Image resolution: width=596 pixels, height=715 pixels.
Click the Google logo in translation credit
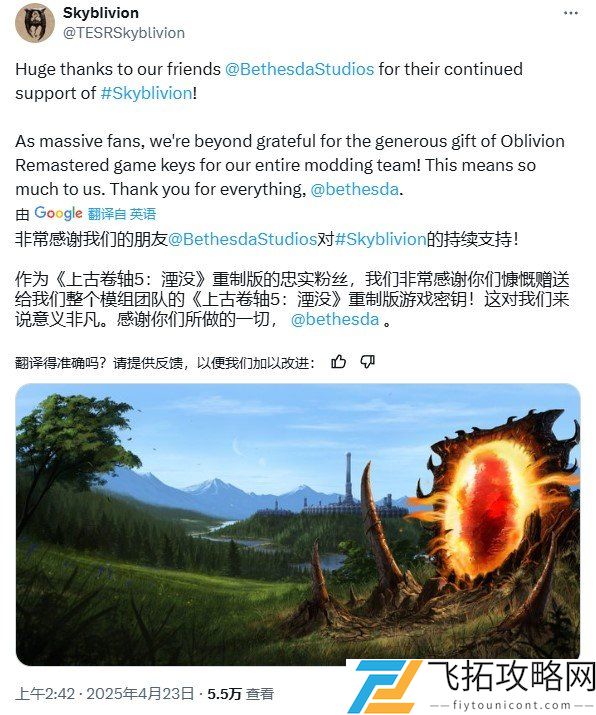click(58, 213)
